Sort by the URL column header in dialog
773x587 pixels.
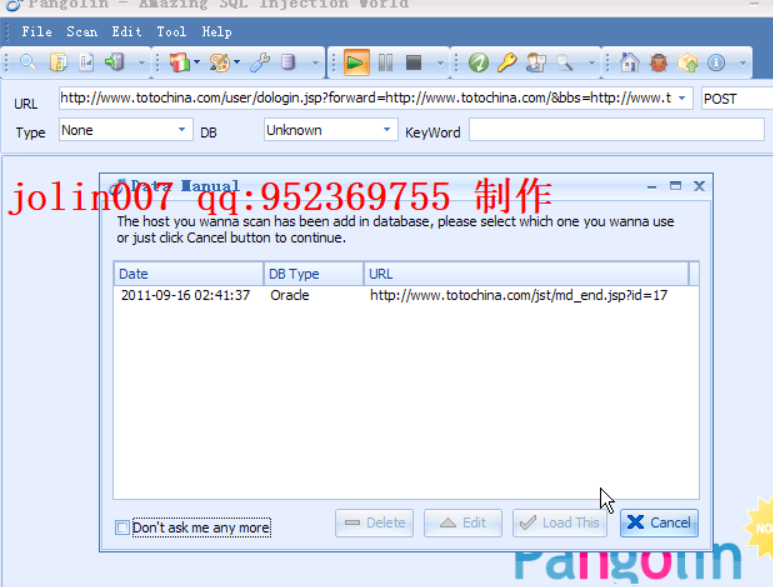(526, 274)
